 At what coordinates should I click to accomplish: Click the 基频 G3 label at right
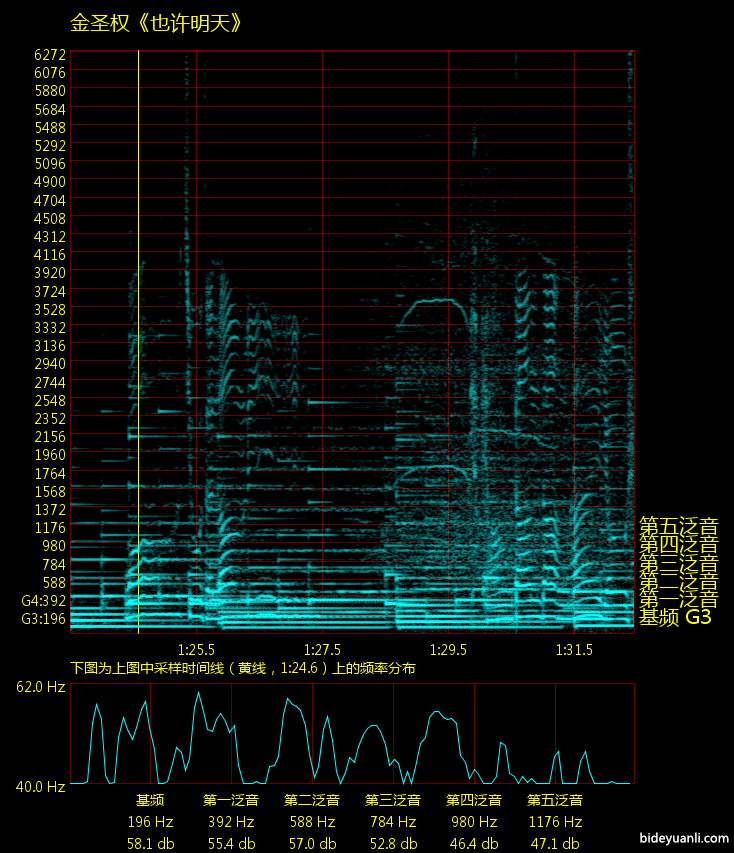tap(675, 617)
